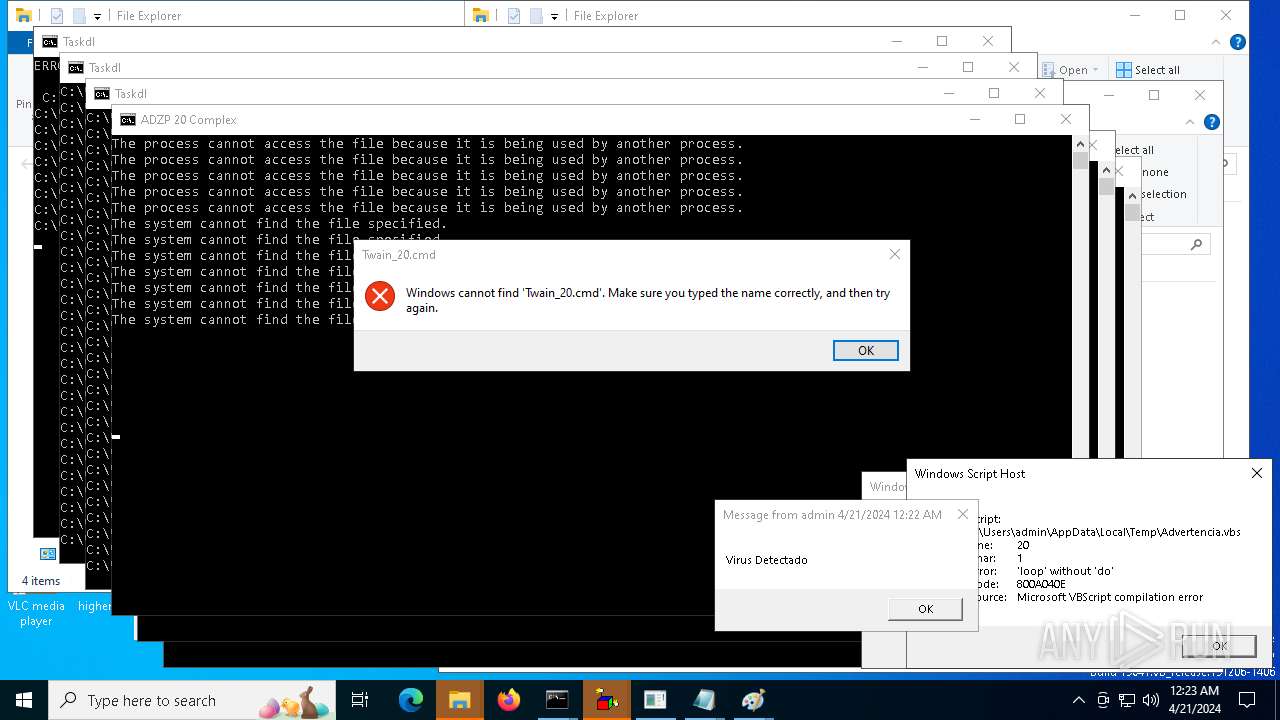Open the Paint palette taskbar icon
The width and height of the screenshot is (1280, 720).
[x=753, y=700]
